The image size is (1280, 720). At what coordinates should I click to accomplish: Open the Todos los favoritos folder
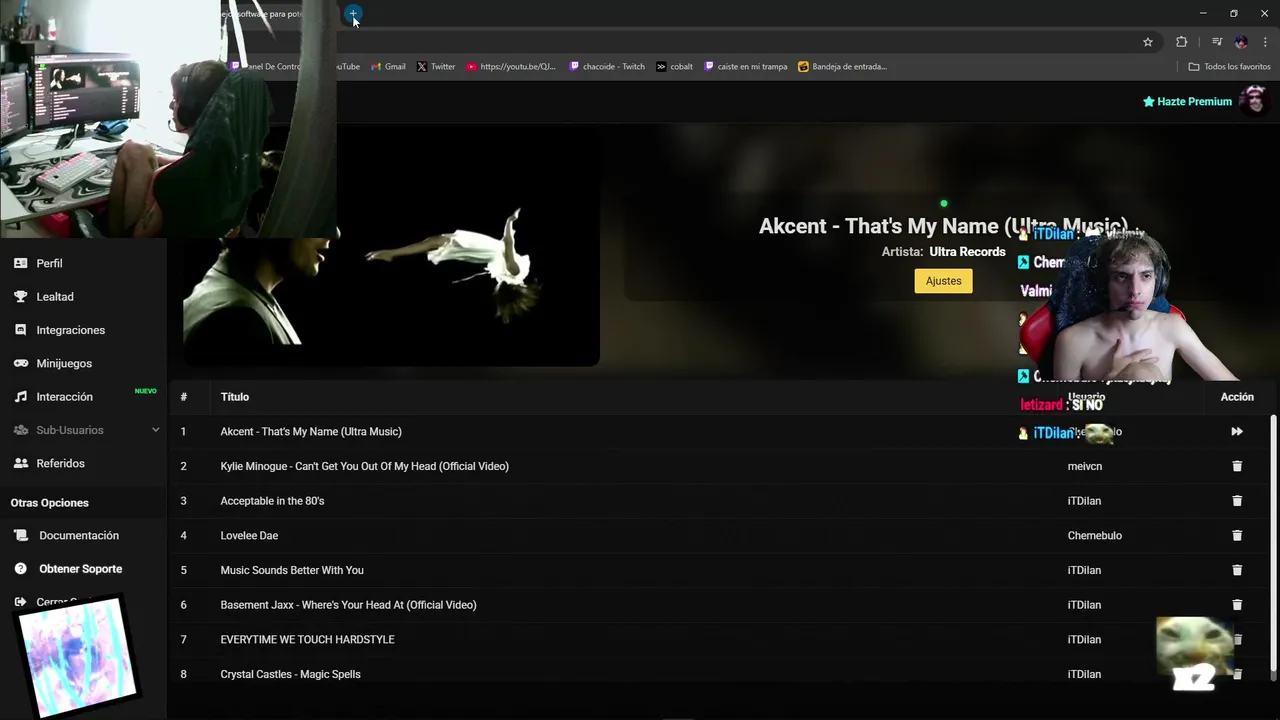1230,67
